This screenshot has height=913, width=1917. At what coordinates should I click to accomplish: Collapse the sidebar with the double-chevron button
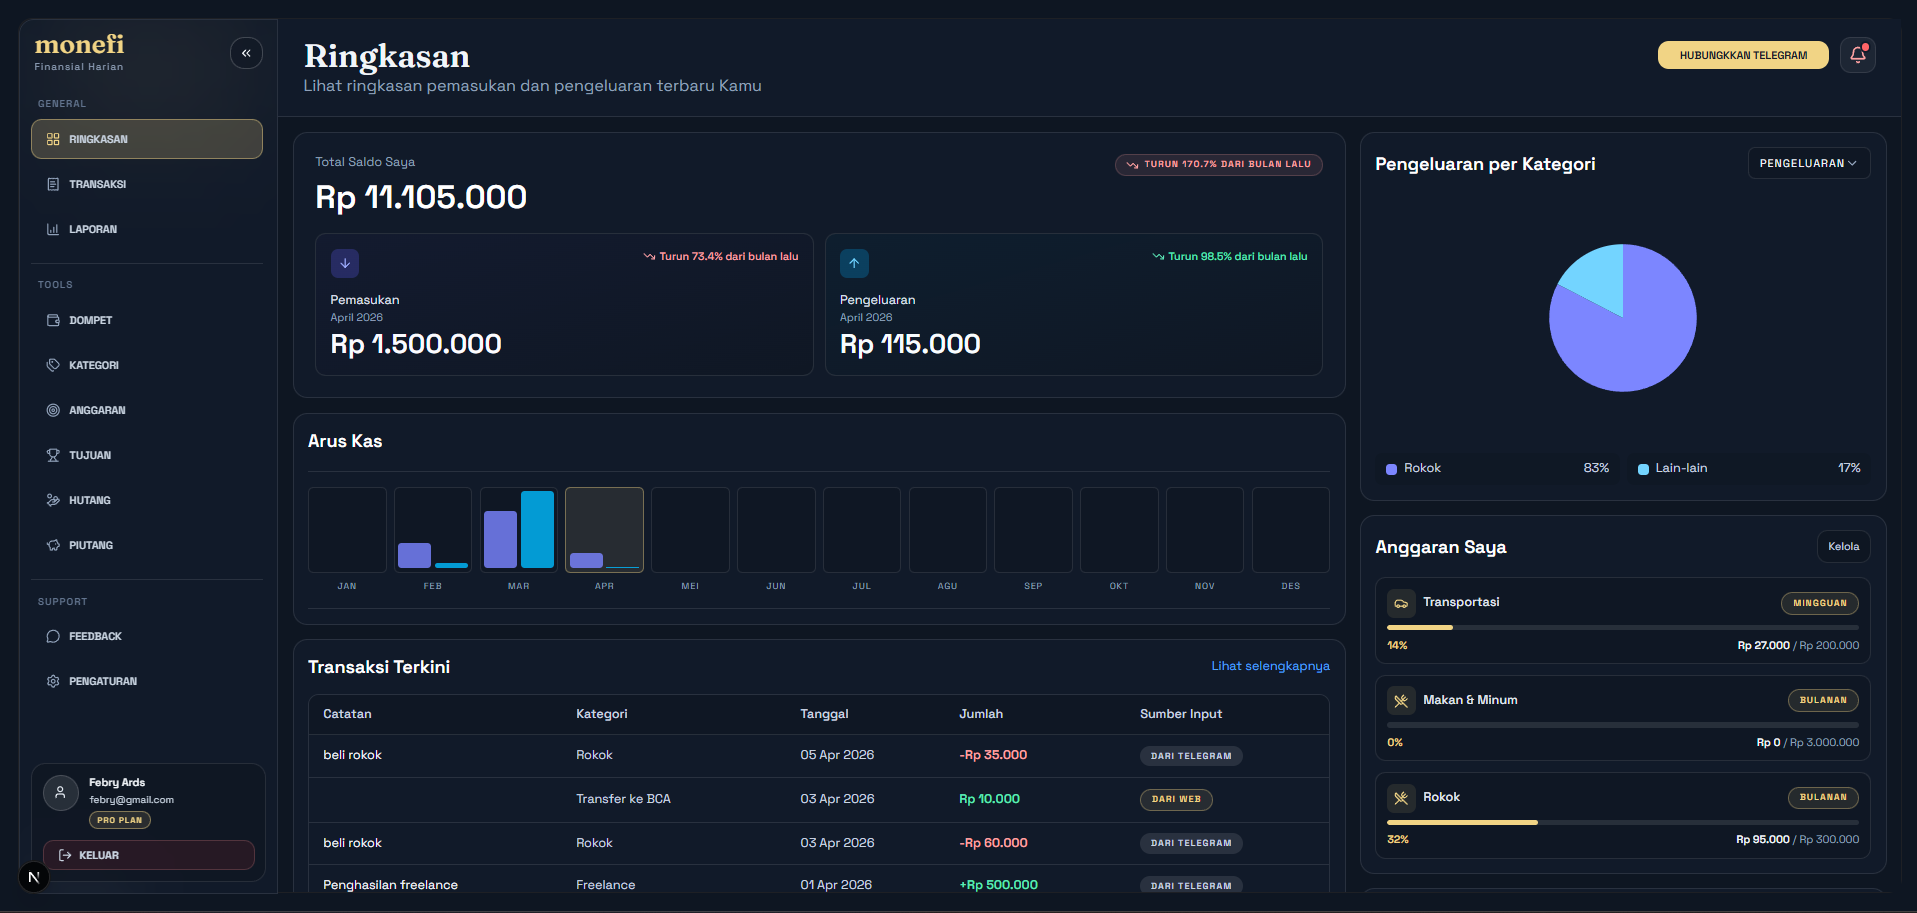246,52
